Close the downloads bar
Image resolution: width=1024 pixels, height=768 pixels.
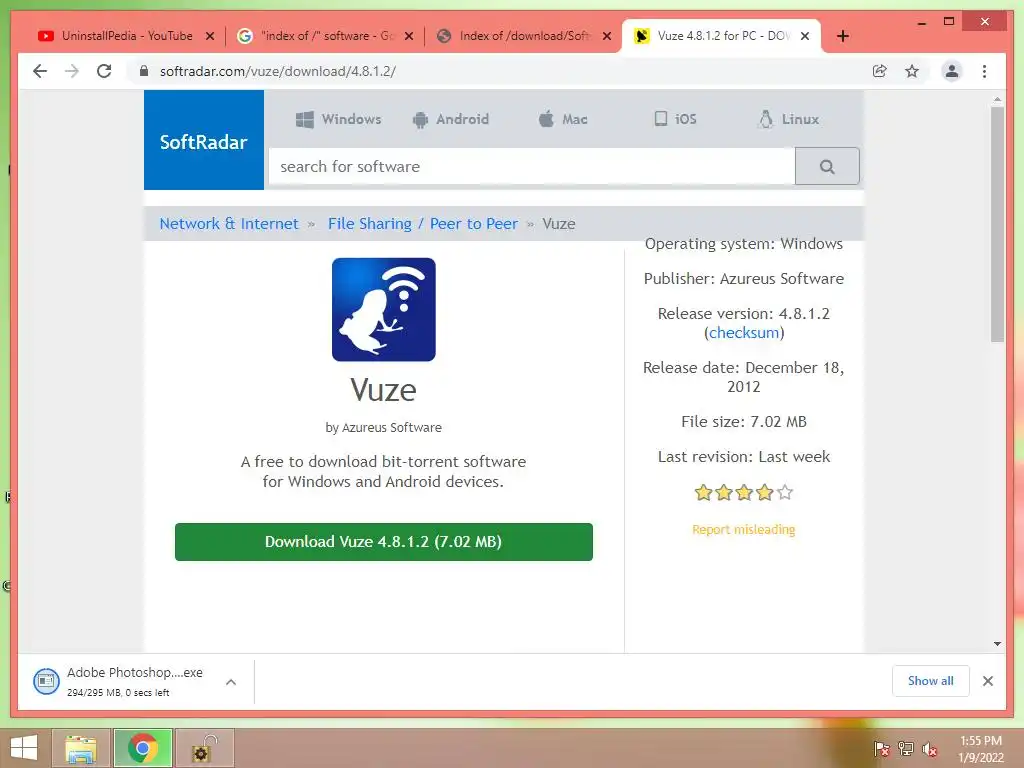coord(987,681)
